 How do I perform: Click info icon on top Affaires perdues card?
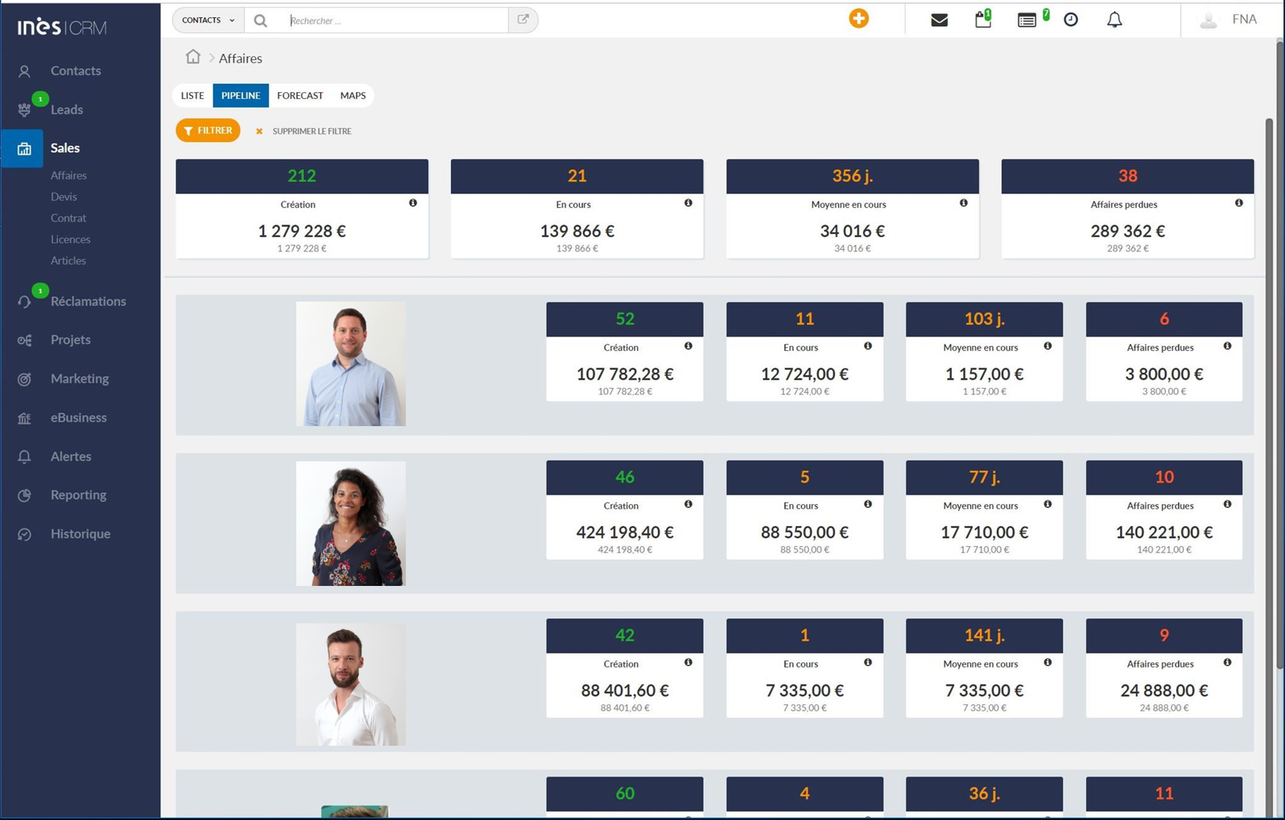[x=1238, y=203]
